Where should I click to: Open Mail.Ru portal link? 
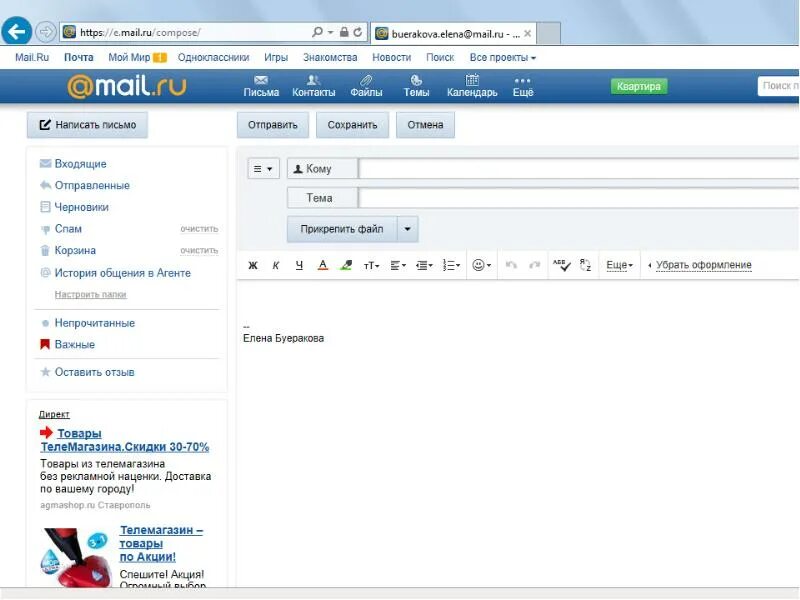coord(32,57)
